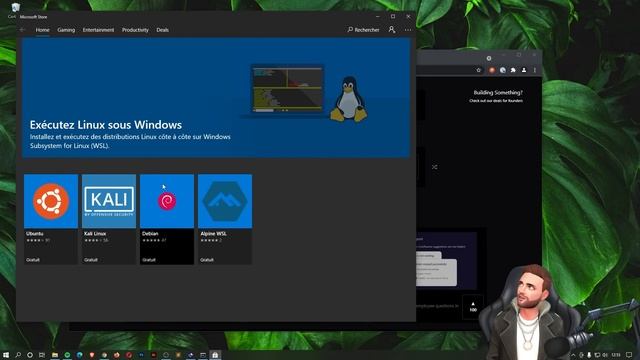Click the Exécutez Linux sous Windows banner
Viewport: 640px width, 360px height.
[x=216, y=98]
